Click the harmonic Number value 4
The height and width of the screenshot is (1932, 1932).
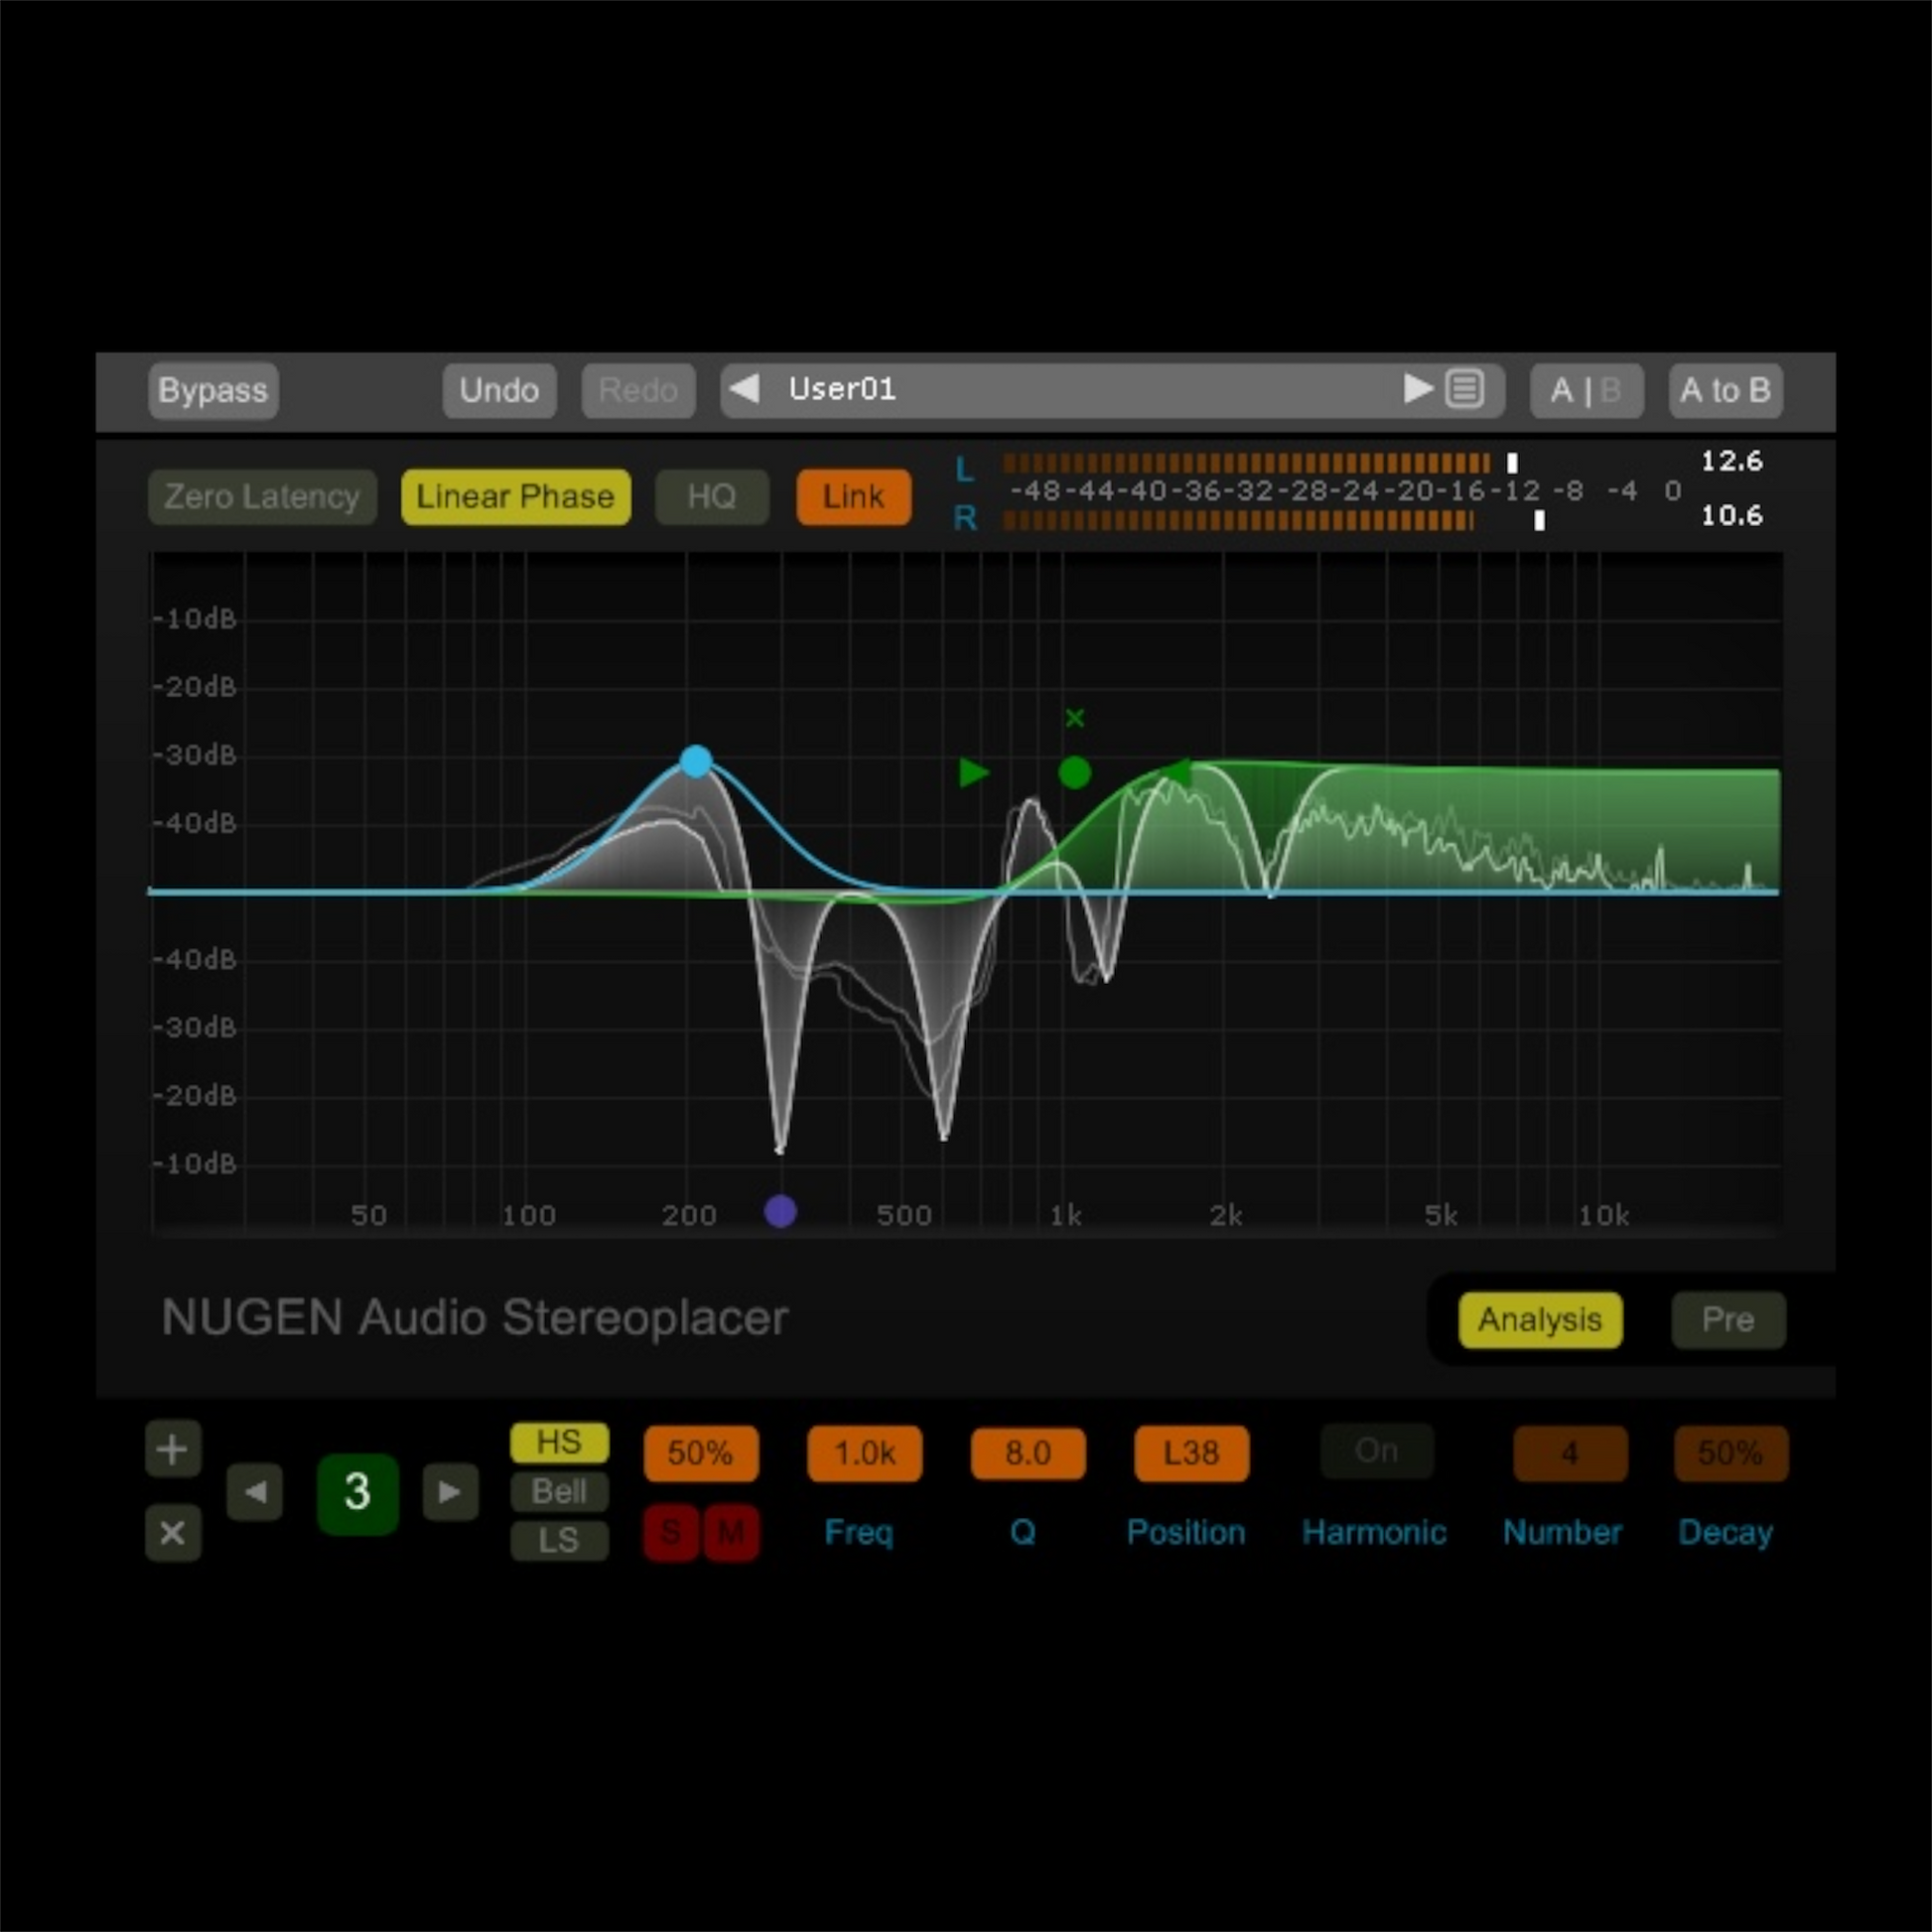(x=1570, y=1453)
